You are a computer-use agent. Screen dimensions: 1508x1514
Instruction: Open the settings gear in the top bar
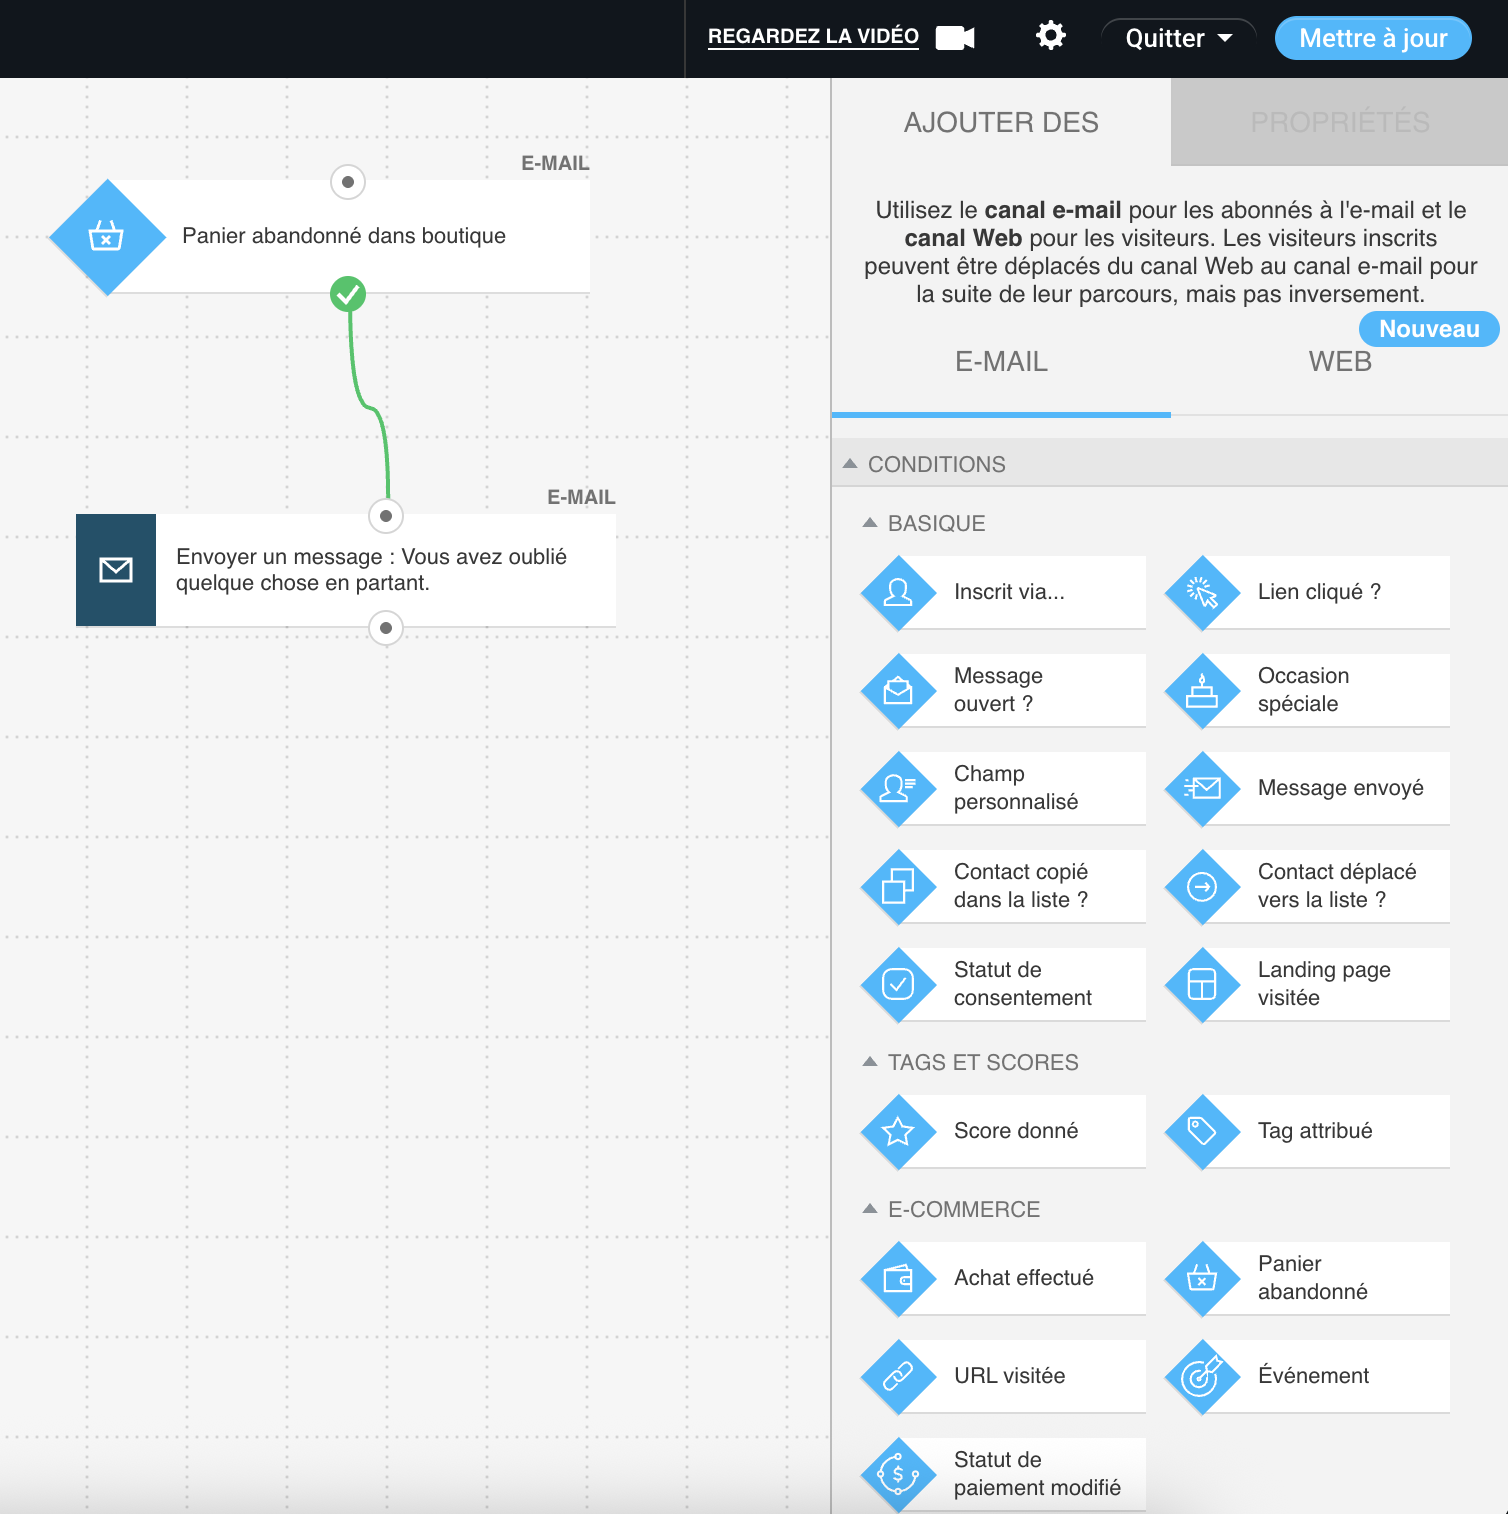[1050, 37]
